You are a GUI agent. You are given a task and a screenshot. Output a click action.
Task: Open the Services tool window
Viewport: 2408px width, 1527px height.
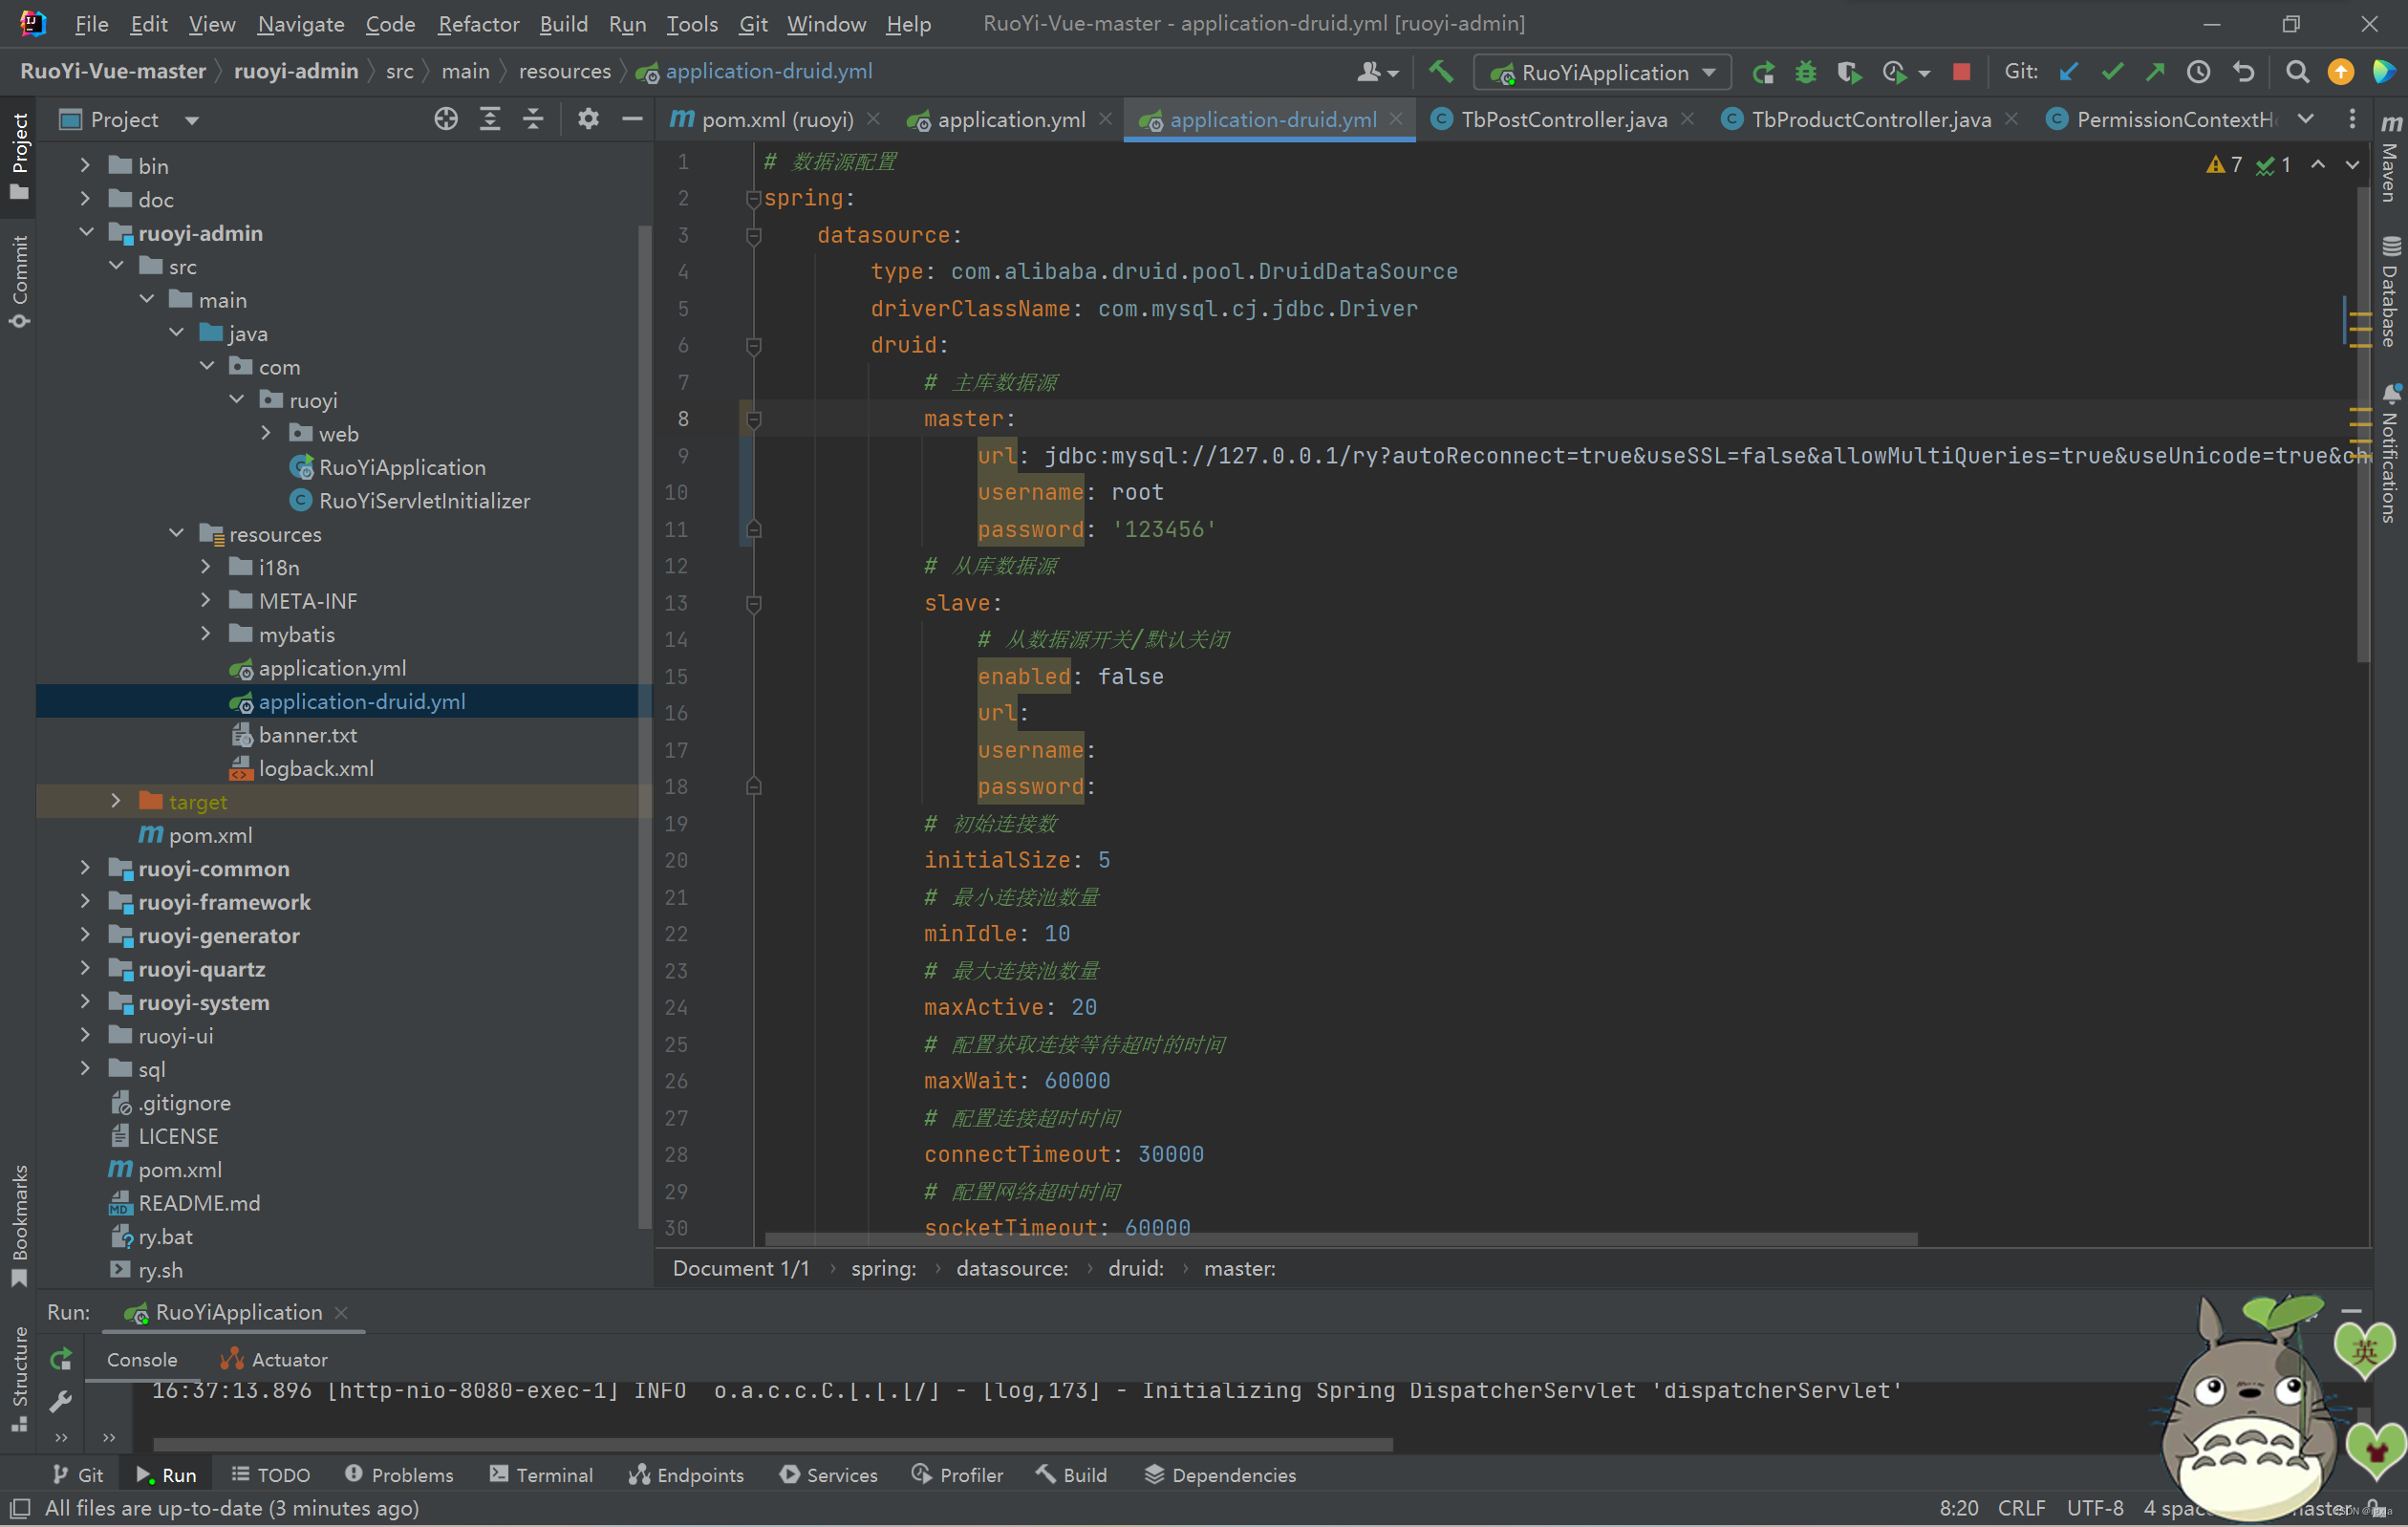(829, 1475)
